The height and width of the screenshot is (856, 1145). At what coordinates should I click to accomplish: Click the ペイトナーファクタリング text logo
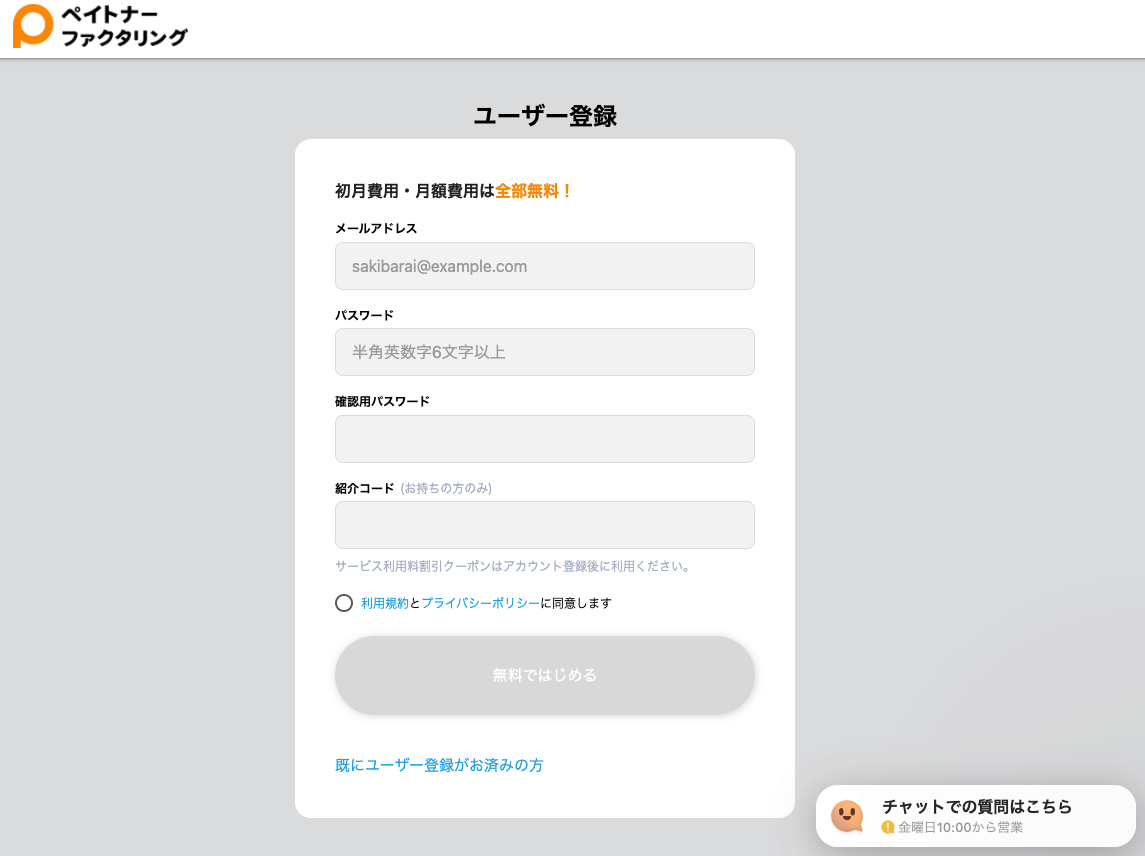coord(116,28)
